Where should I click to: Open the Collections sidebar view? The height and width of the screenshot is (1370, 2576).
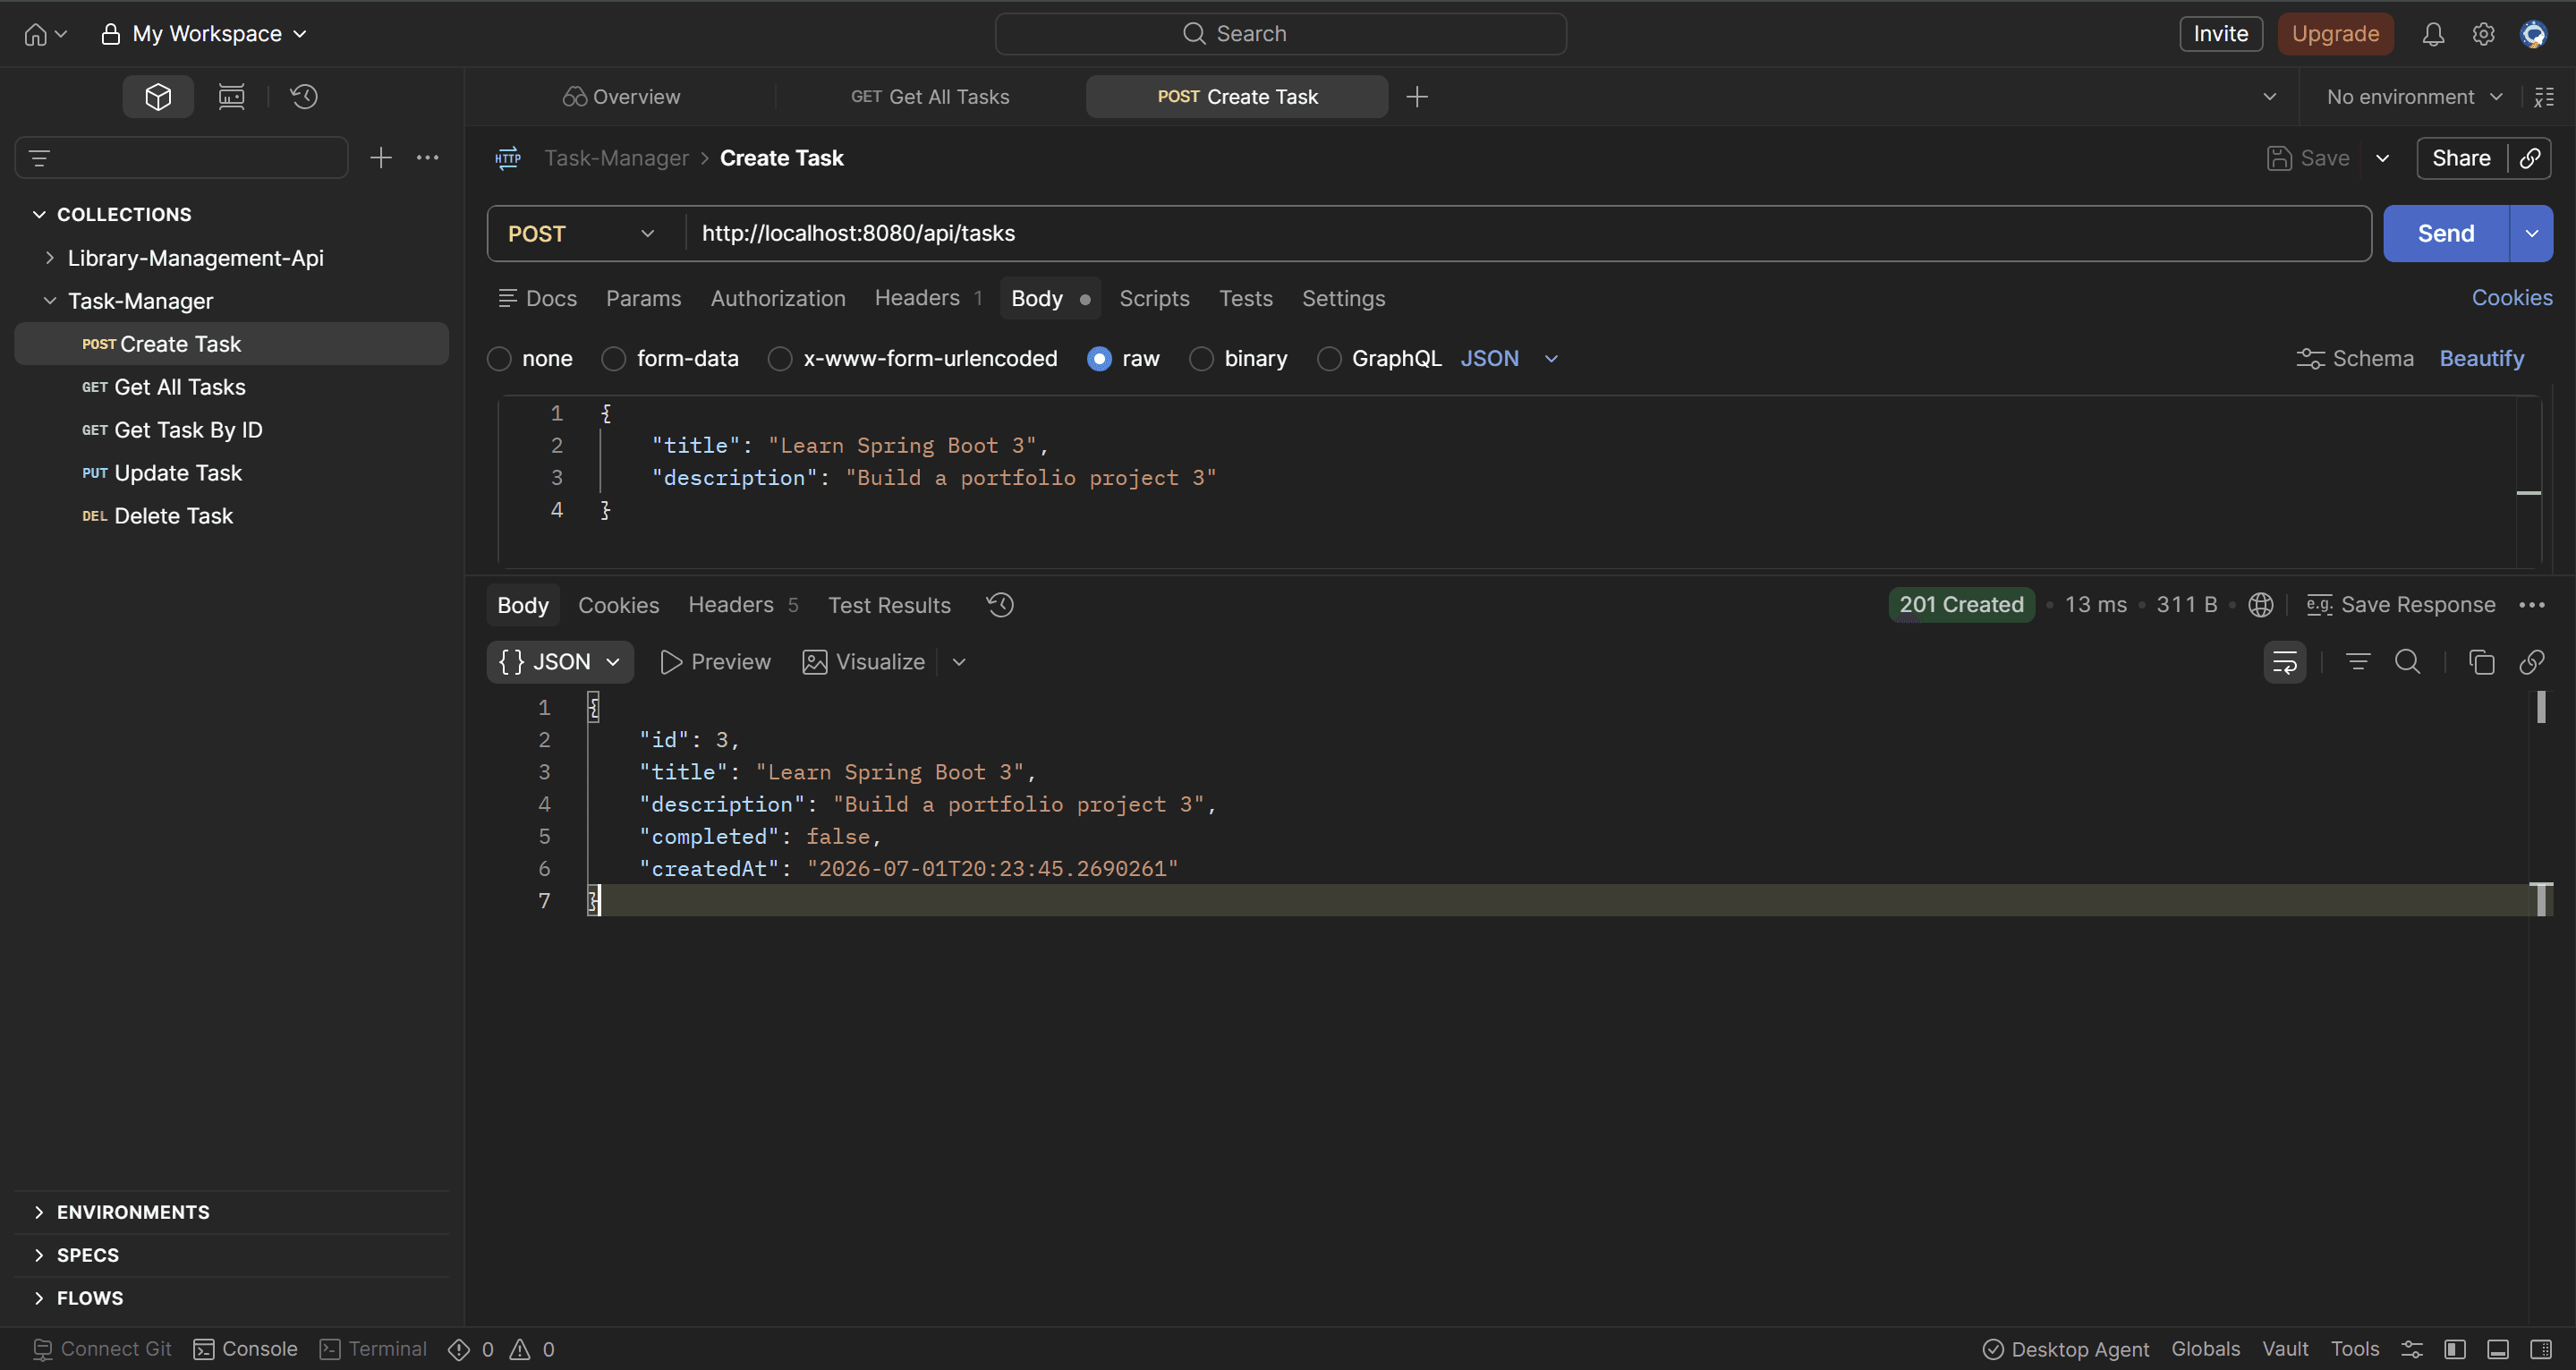coord(158,96)
